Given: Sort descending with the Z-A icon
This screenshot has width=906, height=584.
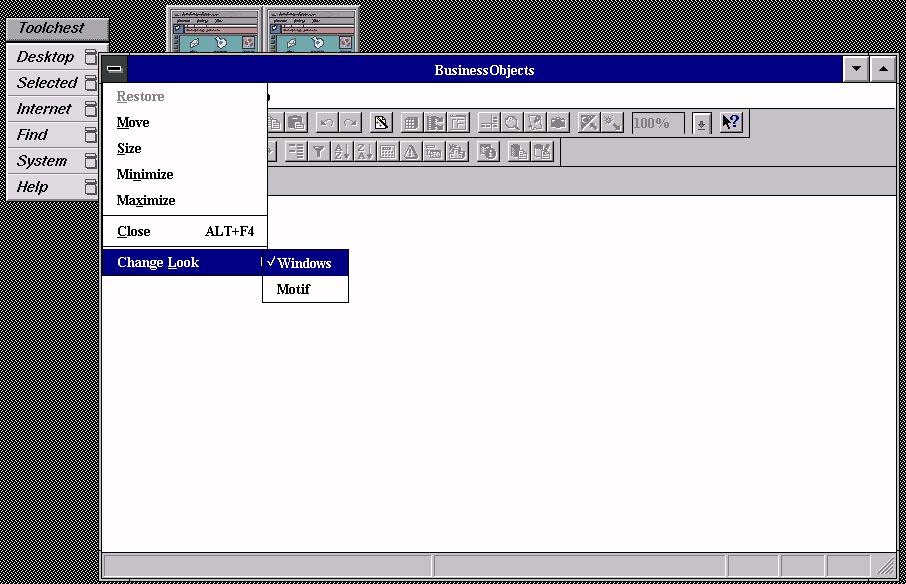Looking at the screenshot, I should point(364,152).
